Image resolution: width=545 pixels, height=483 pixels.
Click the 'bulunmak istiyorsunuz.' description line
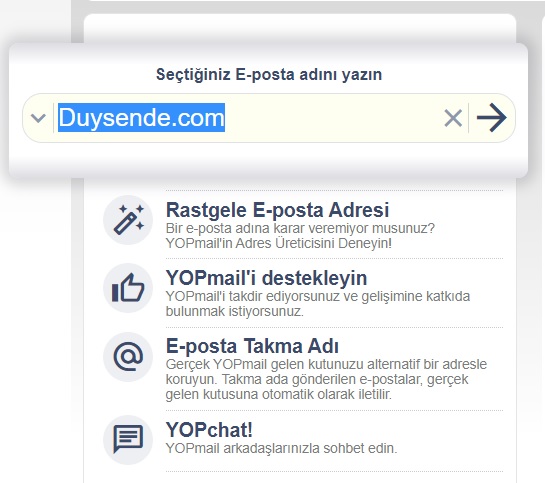tap(235, 311)
